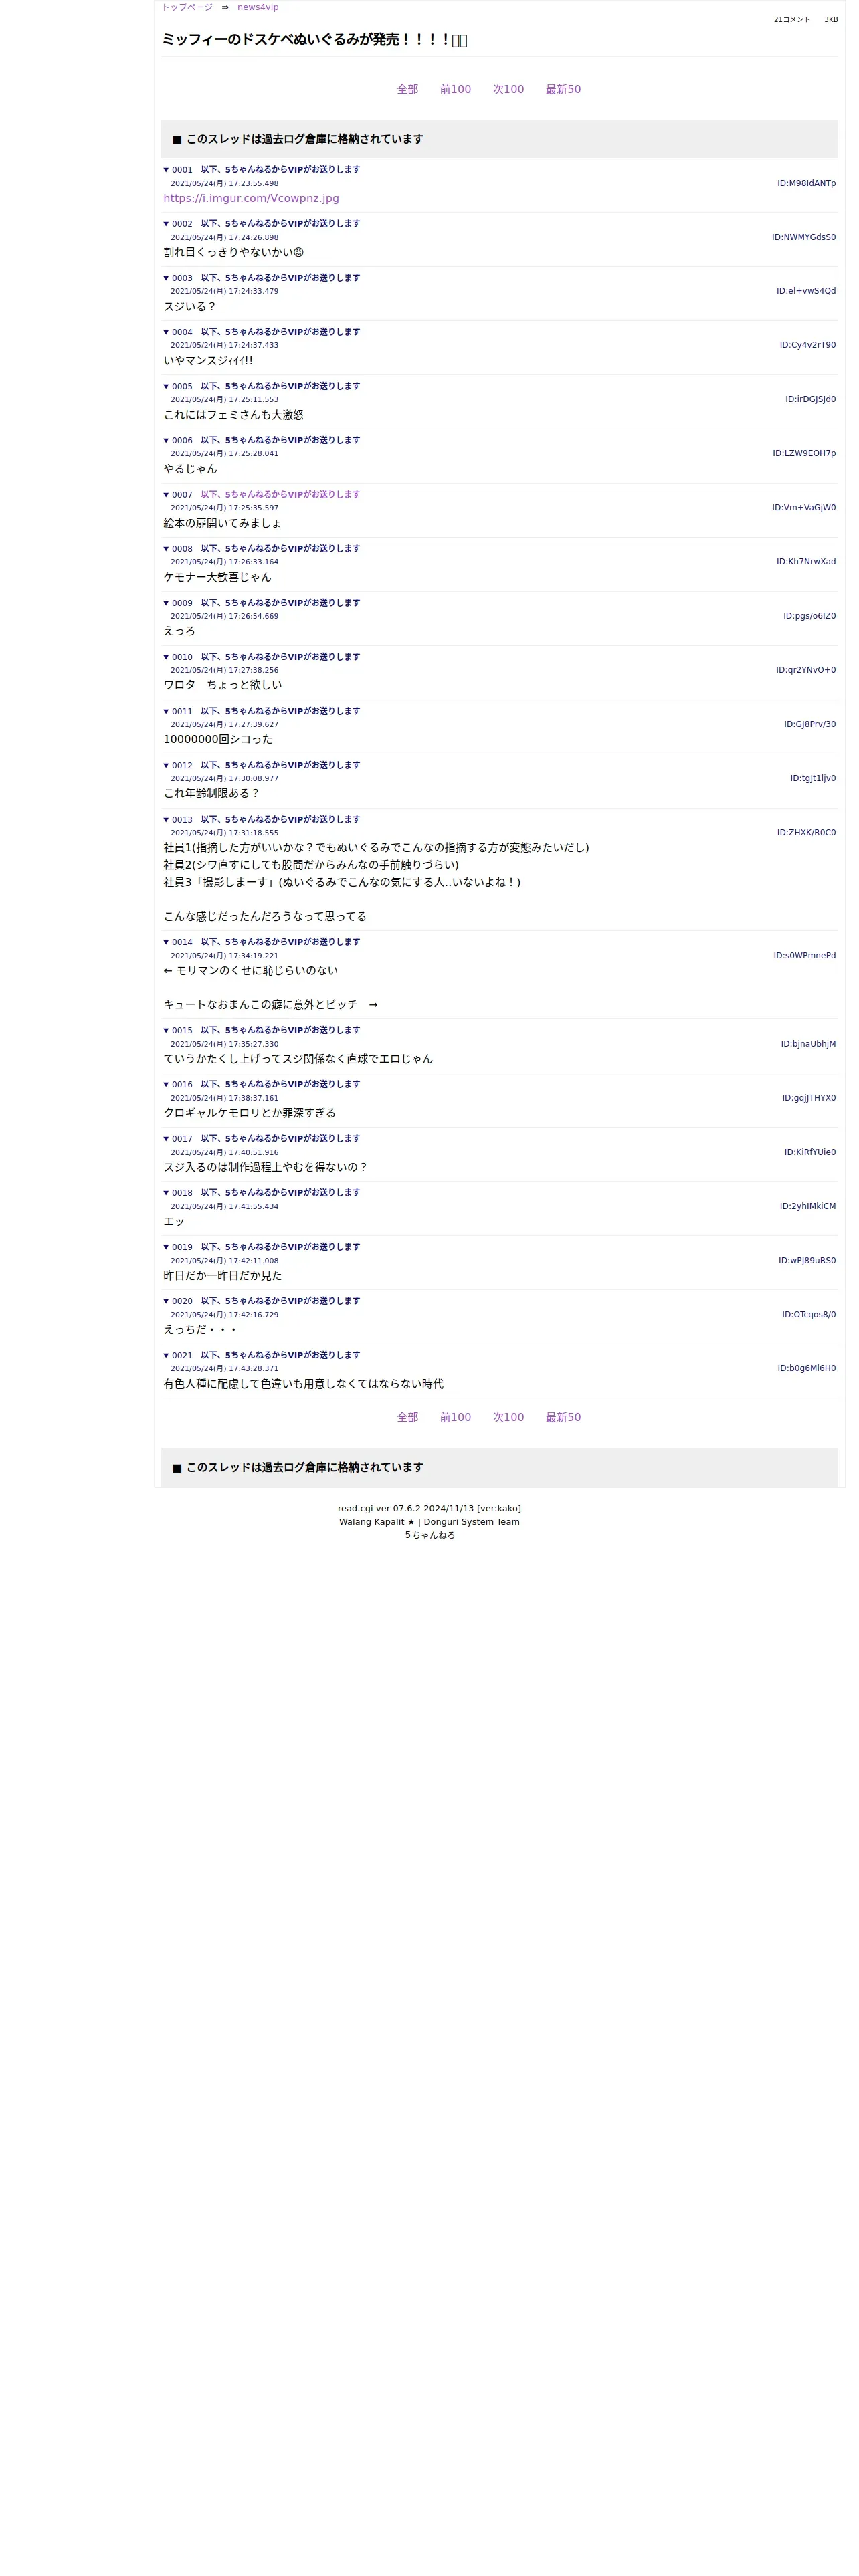The height and width of the screenshot is (2576, 859).
Task: Select poster ID:Cy4v2rT90
Action: coord(807,345)
